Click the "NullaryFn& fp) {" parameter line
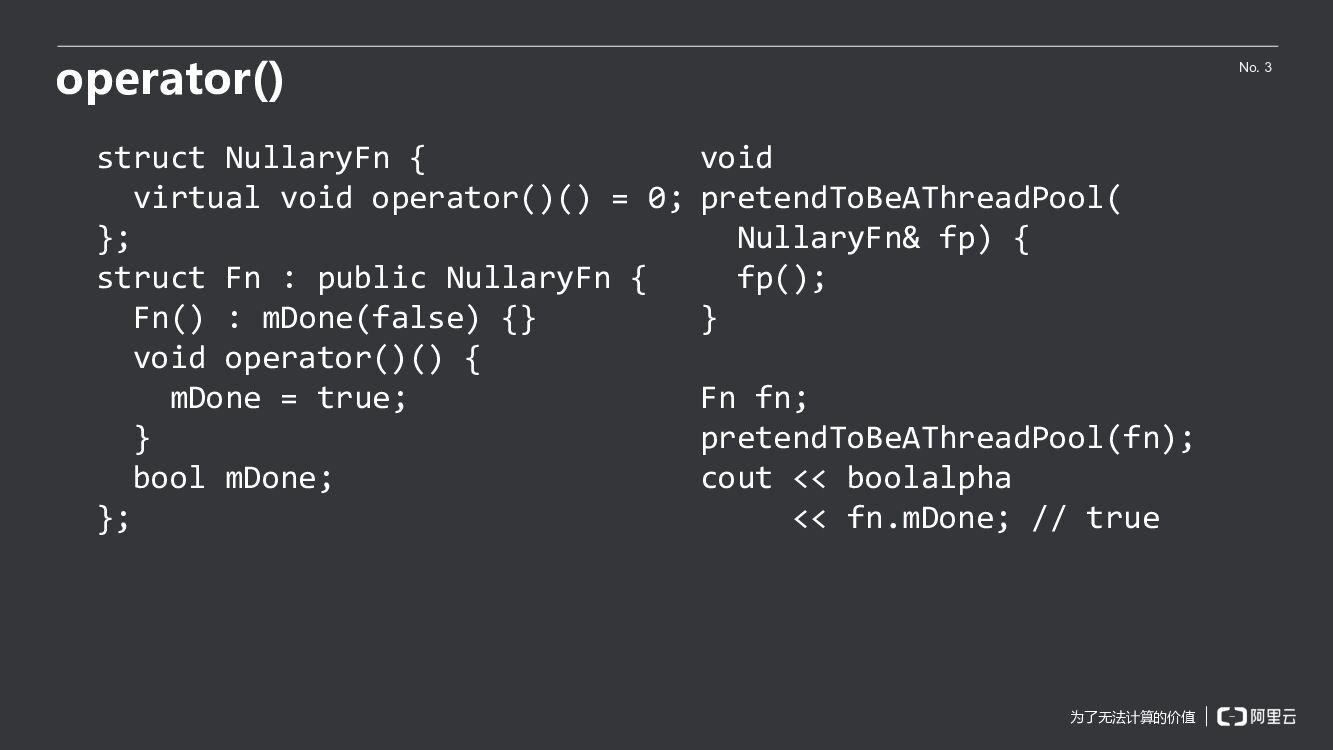 pos(883,238)
